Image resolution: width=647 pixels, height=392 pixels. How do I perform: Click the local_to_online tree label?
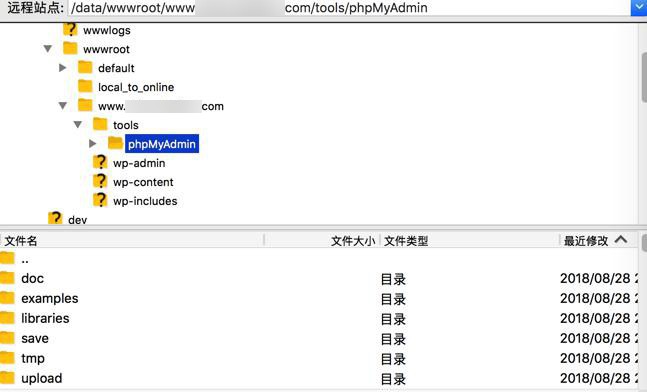point(136,87)
